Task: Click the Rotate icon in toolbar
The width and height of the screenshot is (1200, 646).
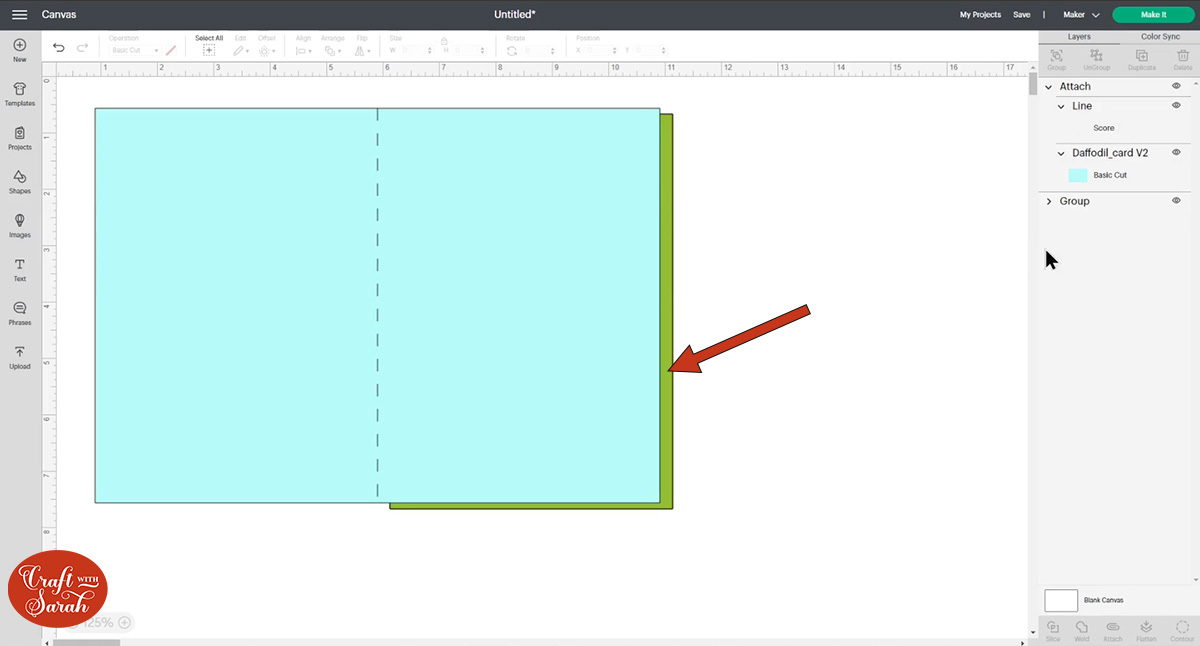Action: (512, 50)
